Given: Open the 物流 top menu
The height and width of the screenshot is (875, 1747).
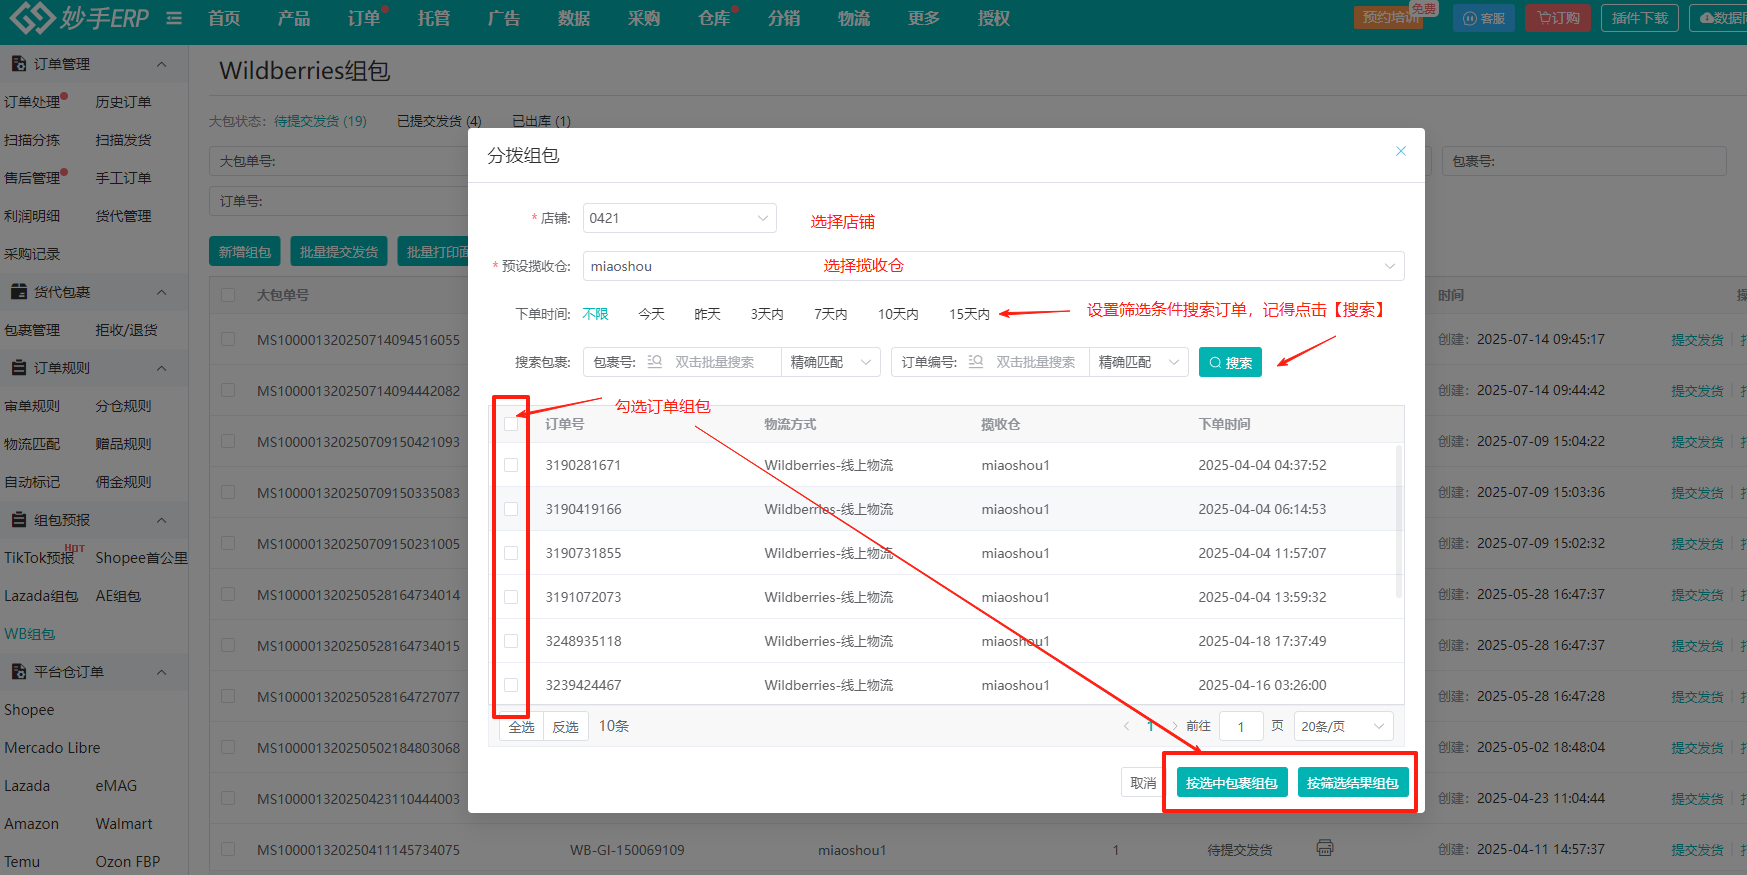Looking at the screenshot, I should coord(854,18).
